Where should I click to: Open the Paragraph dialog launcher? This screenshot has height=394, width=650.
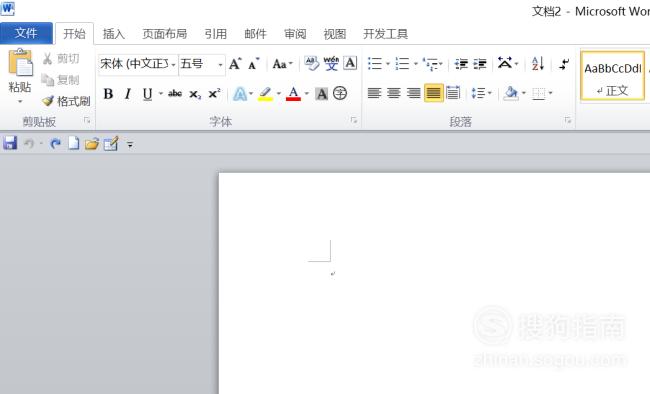click(568, 120)
